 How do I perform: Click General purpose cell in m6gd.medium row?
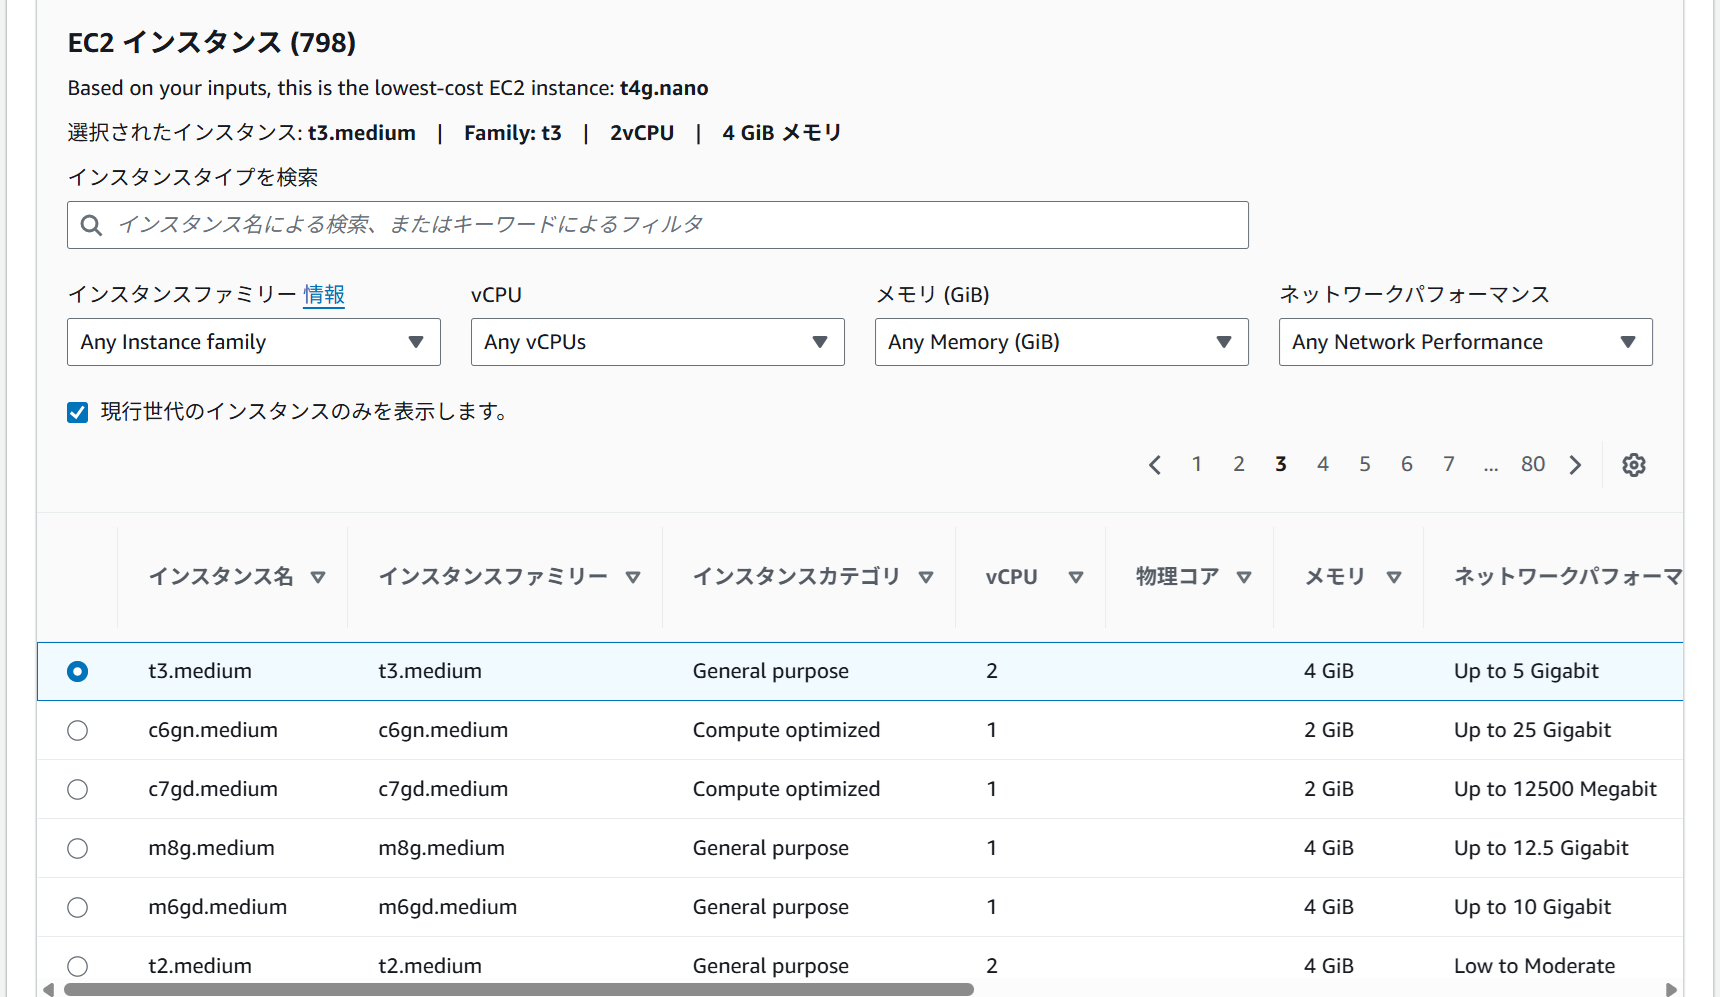point(770,907)
